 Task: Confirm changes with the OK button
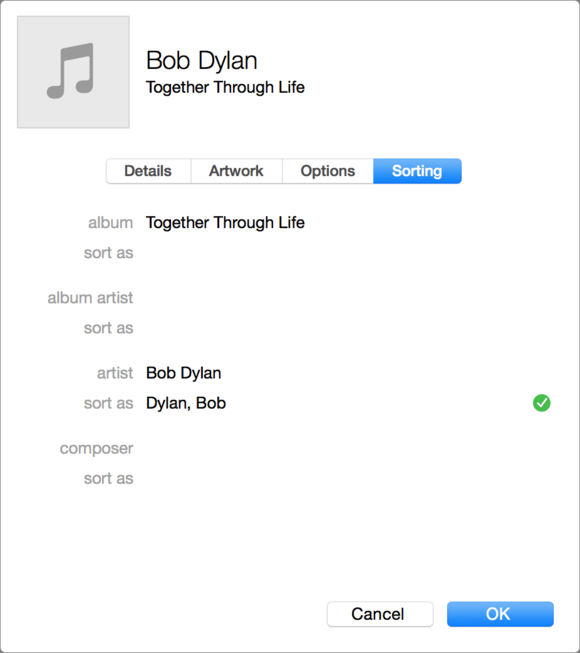[500, 614]
